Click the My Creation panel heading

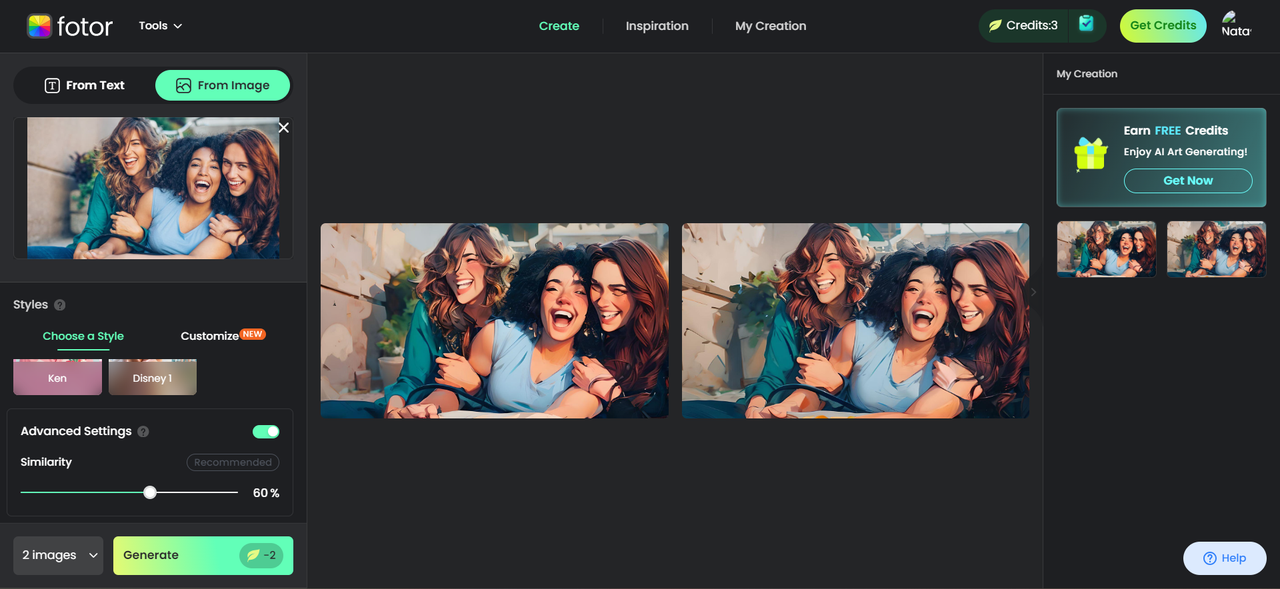click(x=1087, y=74)
